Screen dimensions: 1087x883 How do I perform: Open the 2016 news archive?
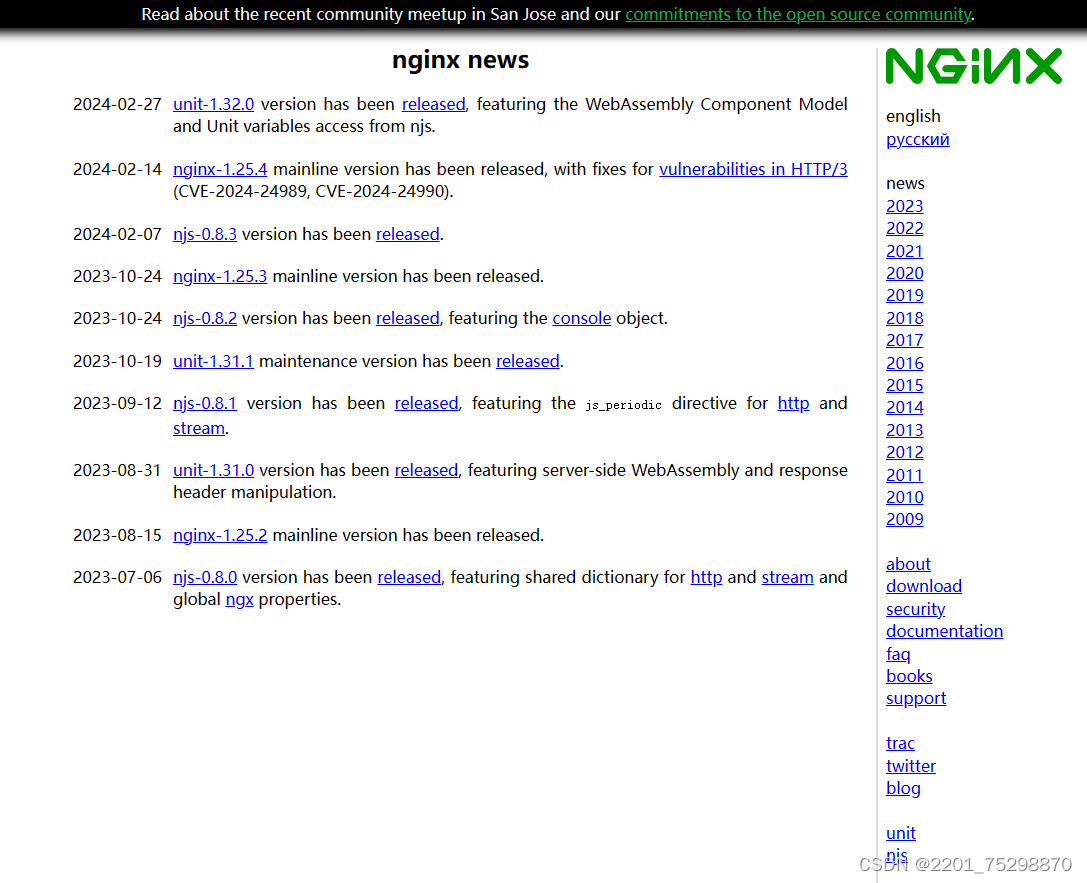pyautogui.click(x=905, y=363)
